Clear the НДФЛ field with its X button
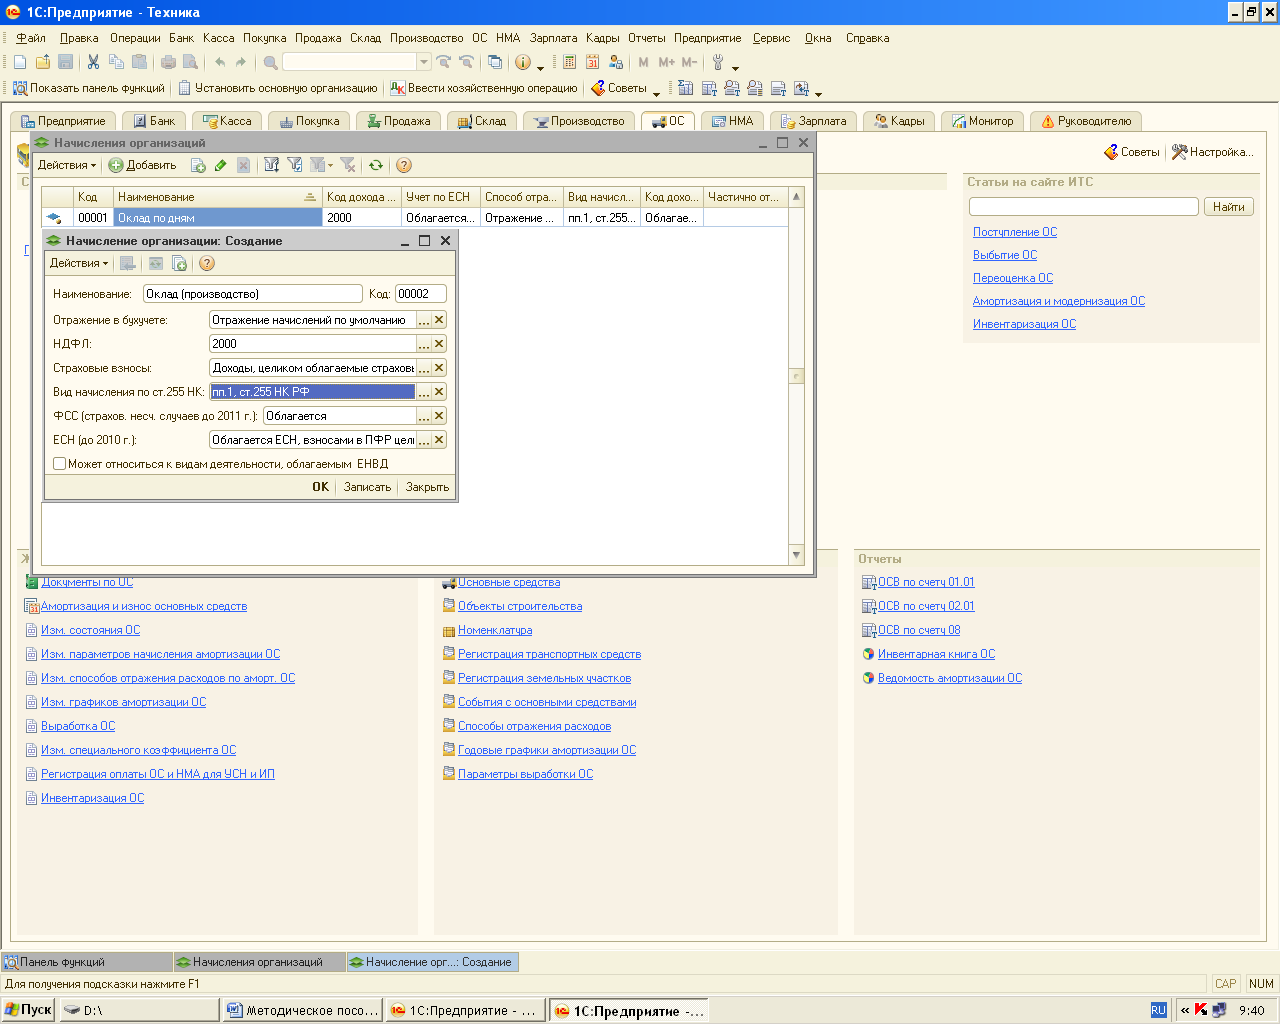Viewport: 1280px width, 1024px height. (x=439, y=344)
